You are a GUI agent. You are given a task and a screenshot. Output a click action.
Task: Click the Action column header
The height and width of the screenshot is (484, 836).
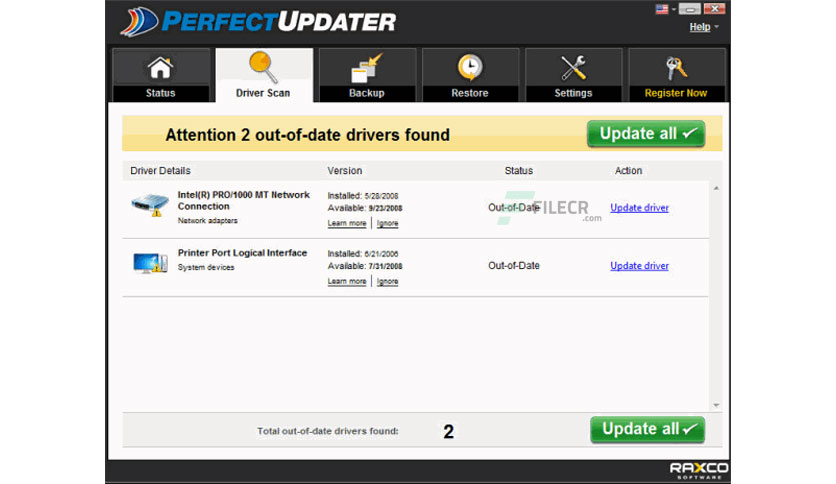[629, 171]
